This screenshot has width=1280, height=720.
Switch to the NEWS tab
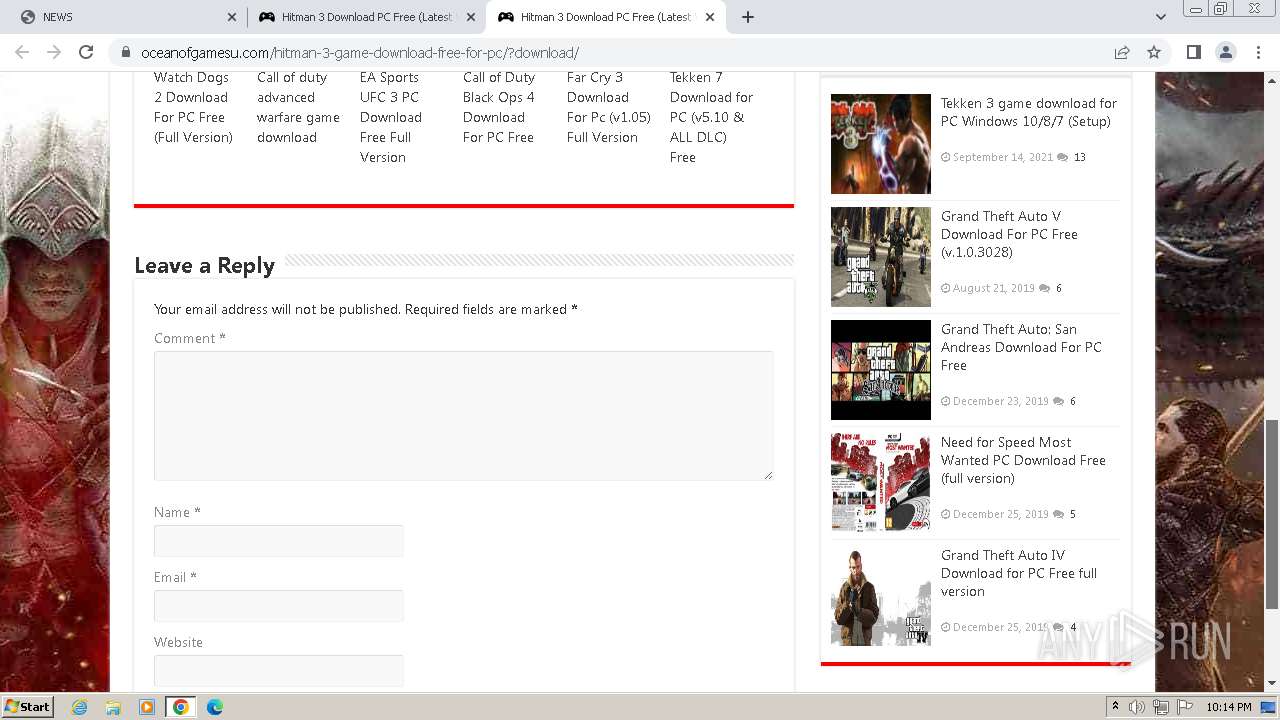coord(123,17)
